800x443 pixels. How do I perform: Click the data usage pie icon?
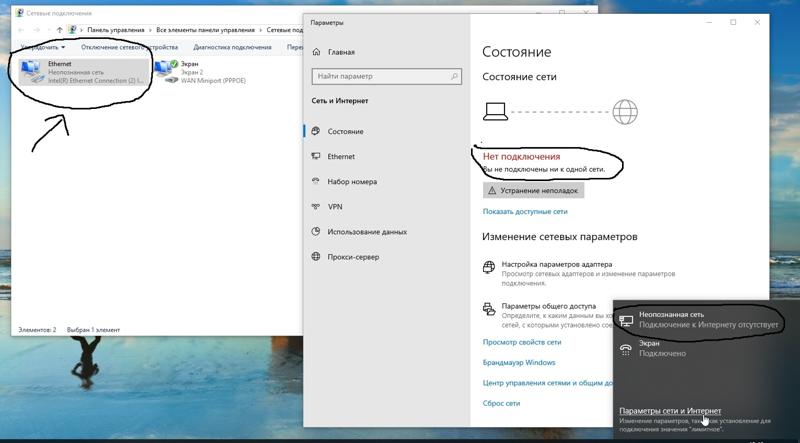(x=316, y=231)
